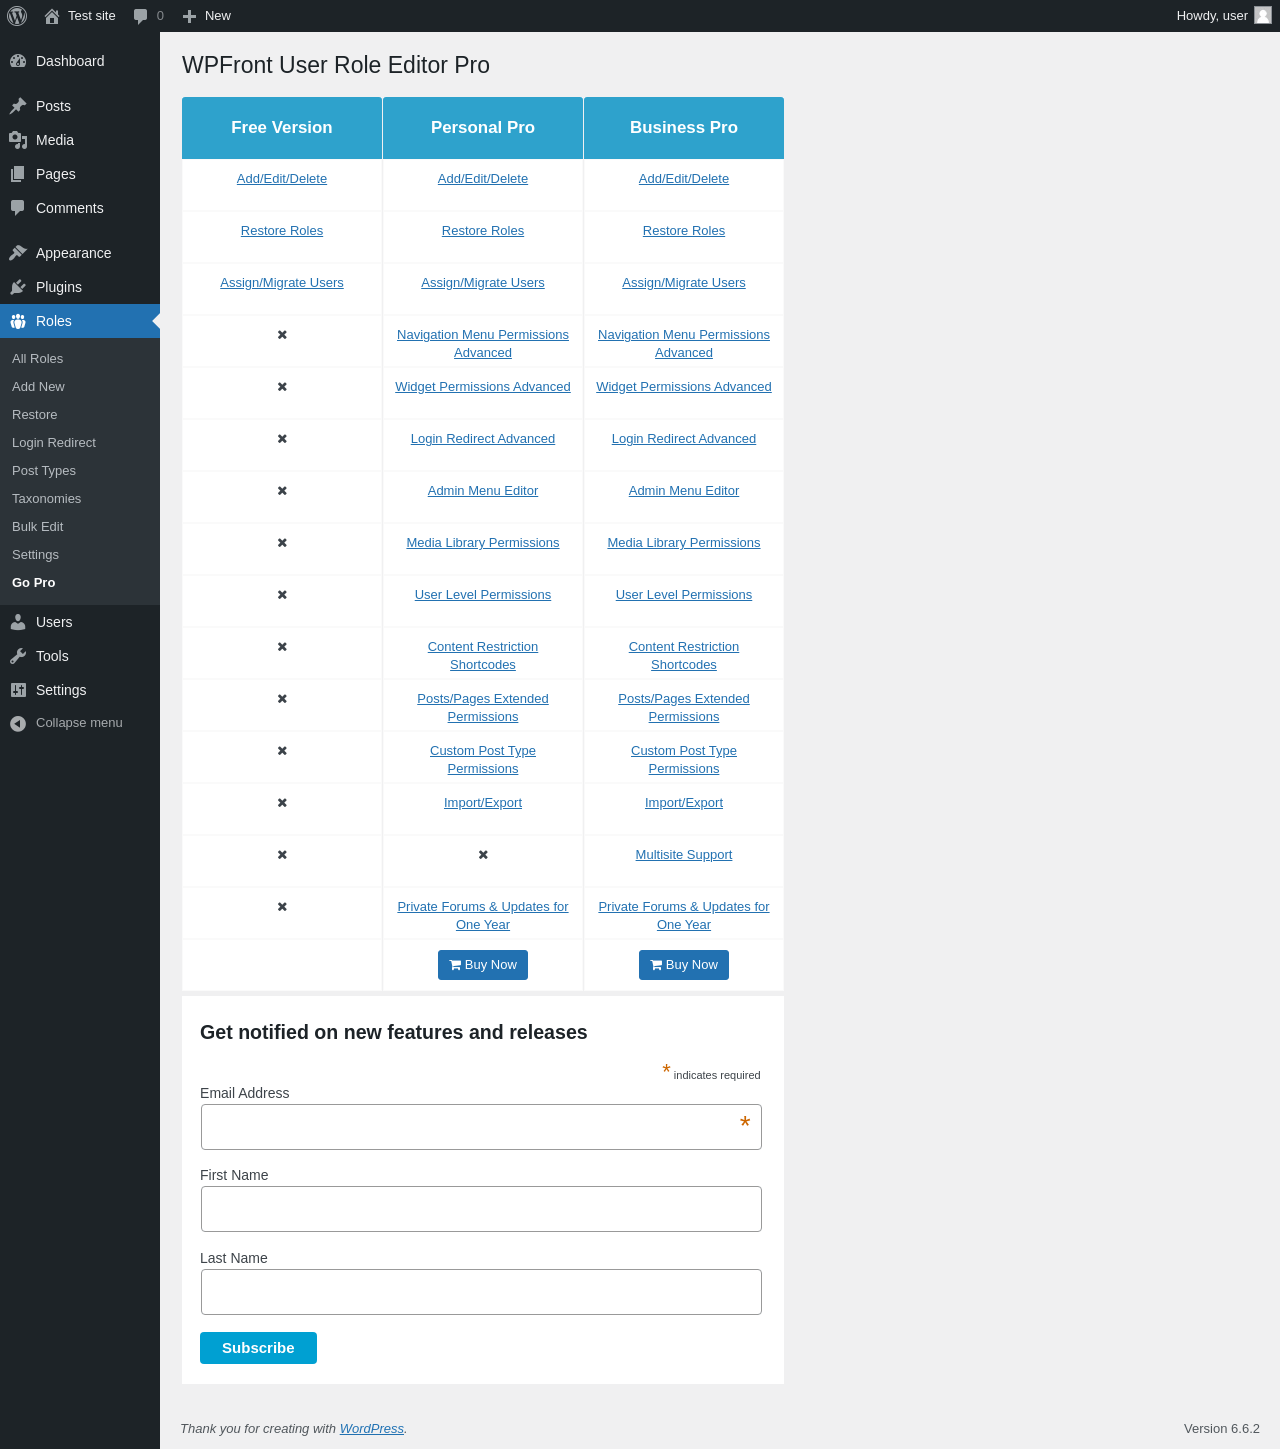Click the Users person icon
The image size is (1280, 1449).
point(18,622)
